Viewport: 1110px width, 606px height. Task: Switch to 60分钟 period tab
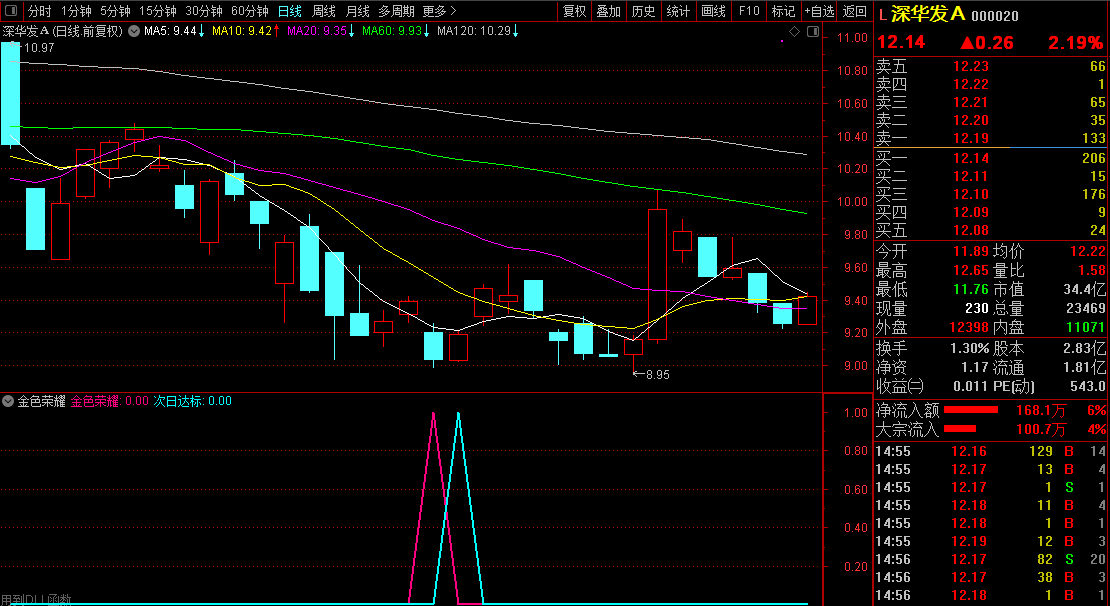[x=249, y=11]
